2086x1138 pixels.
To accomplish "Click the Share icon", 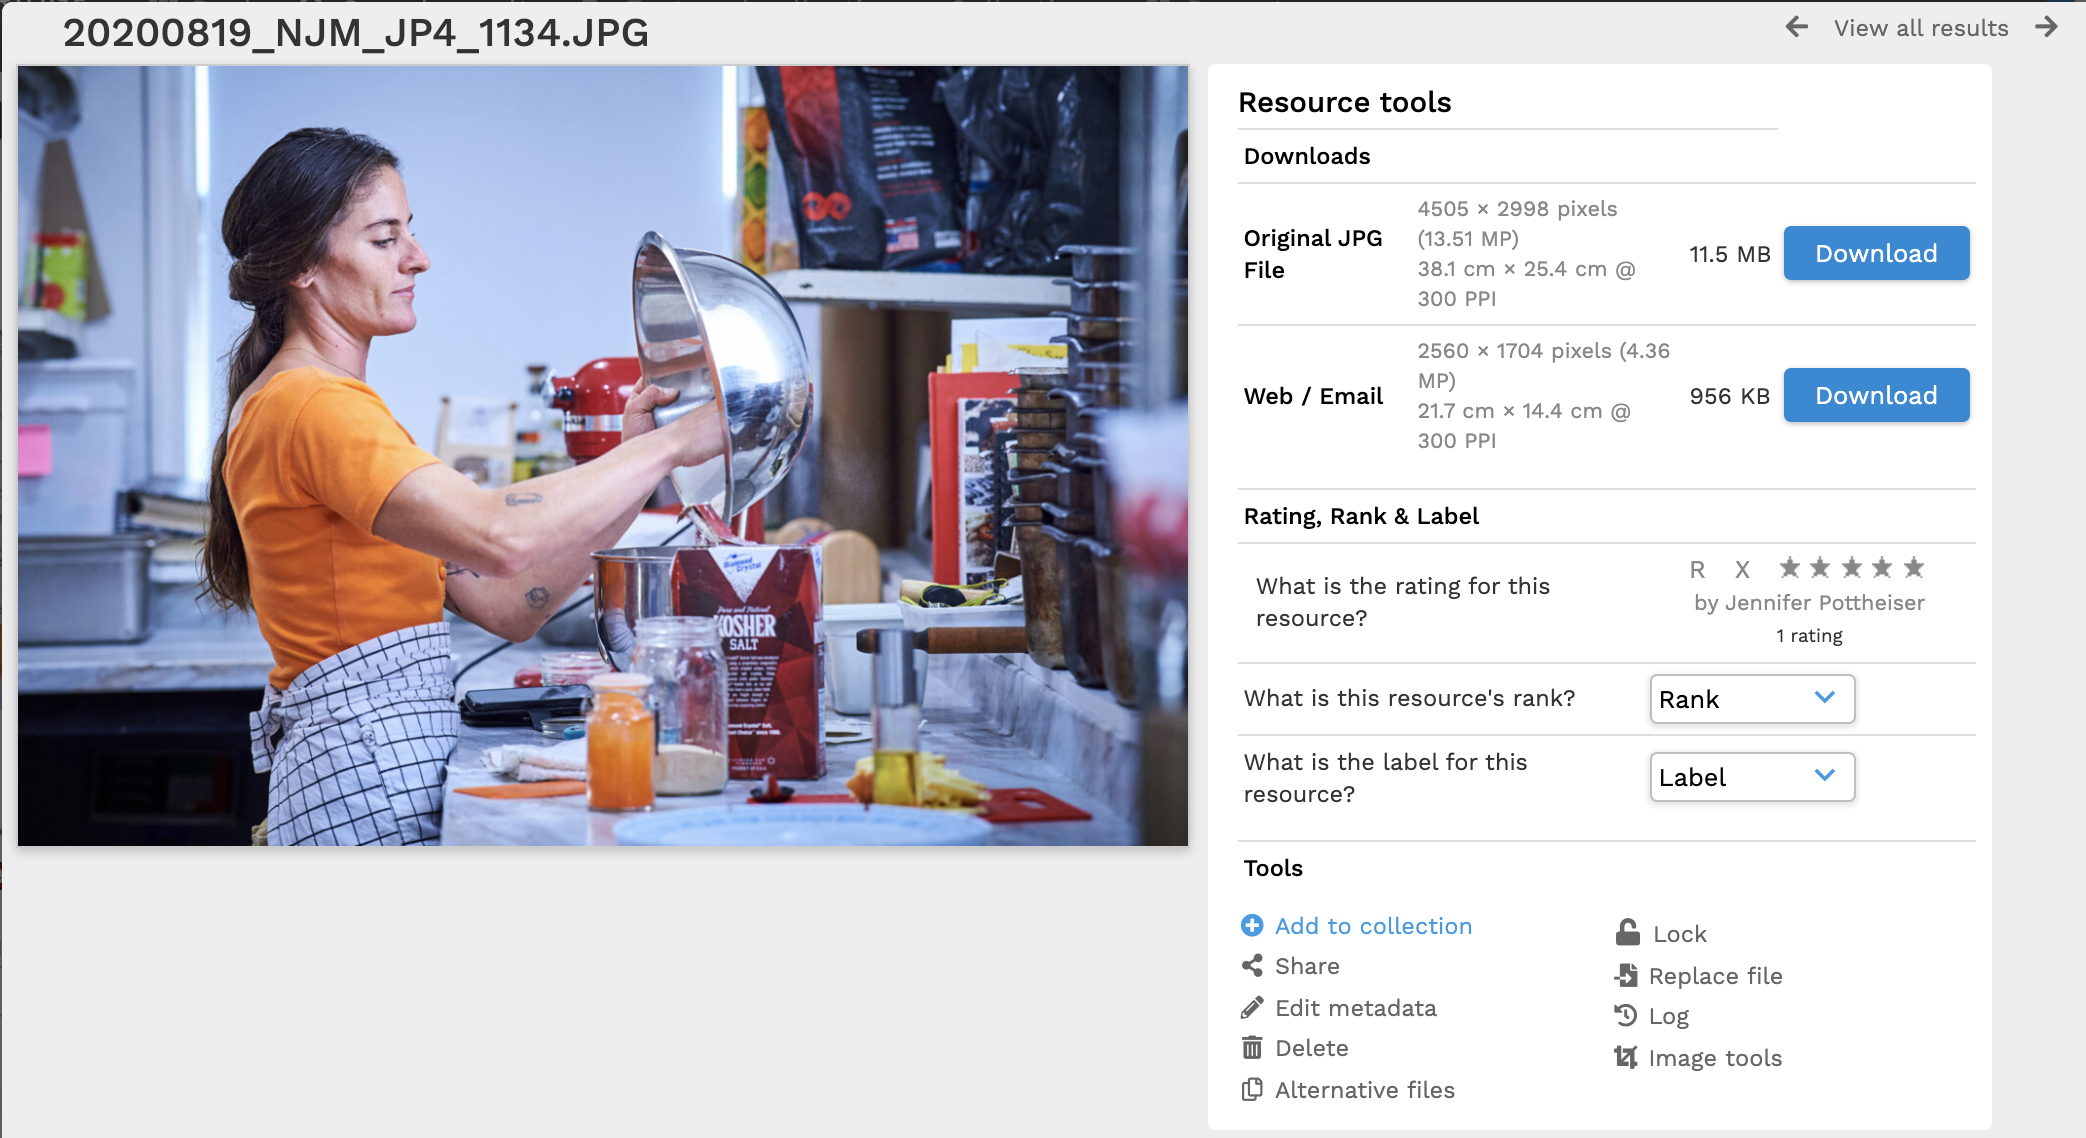I will (x=1252, y=966).
